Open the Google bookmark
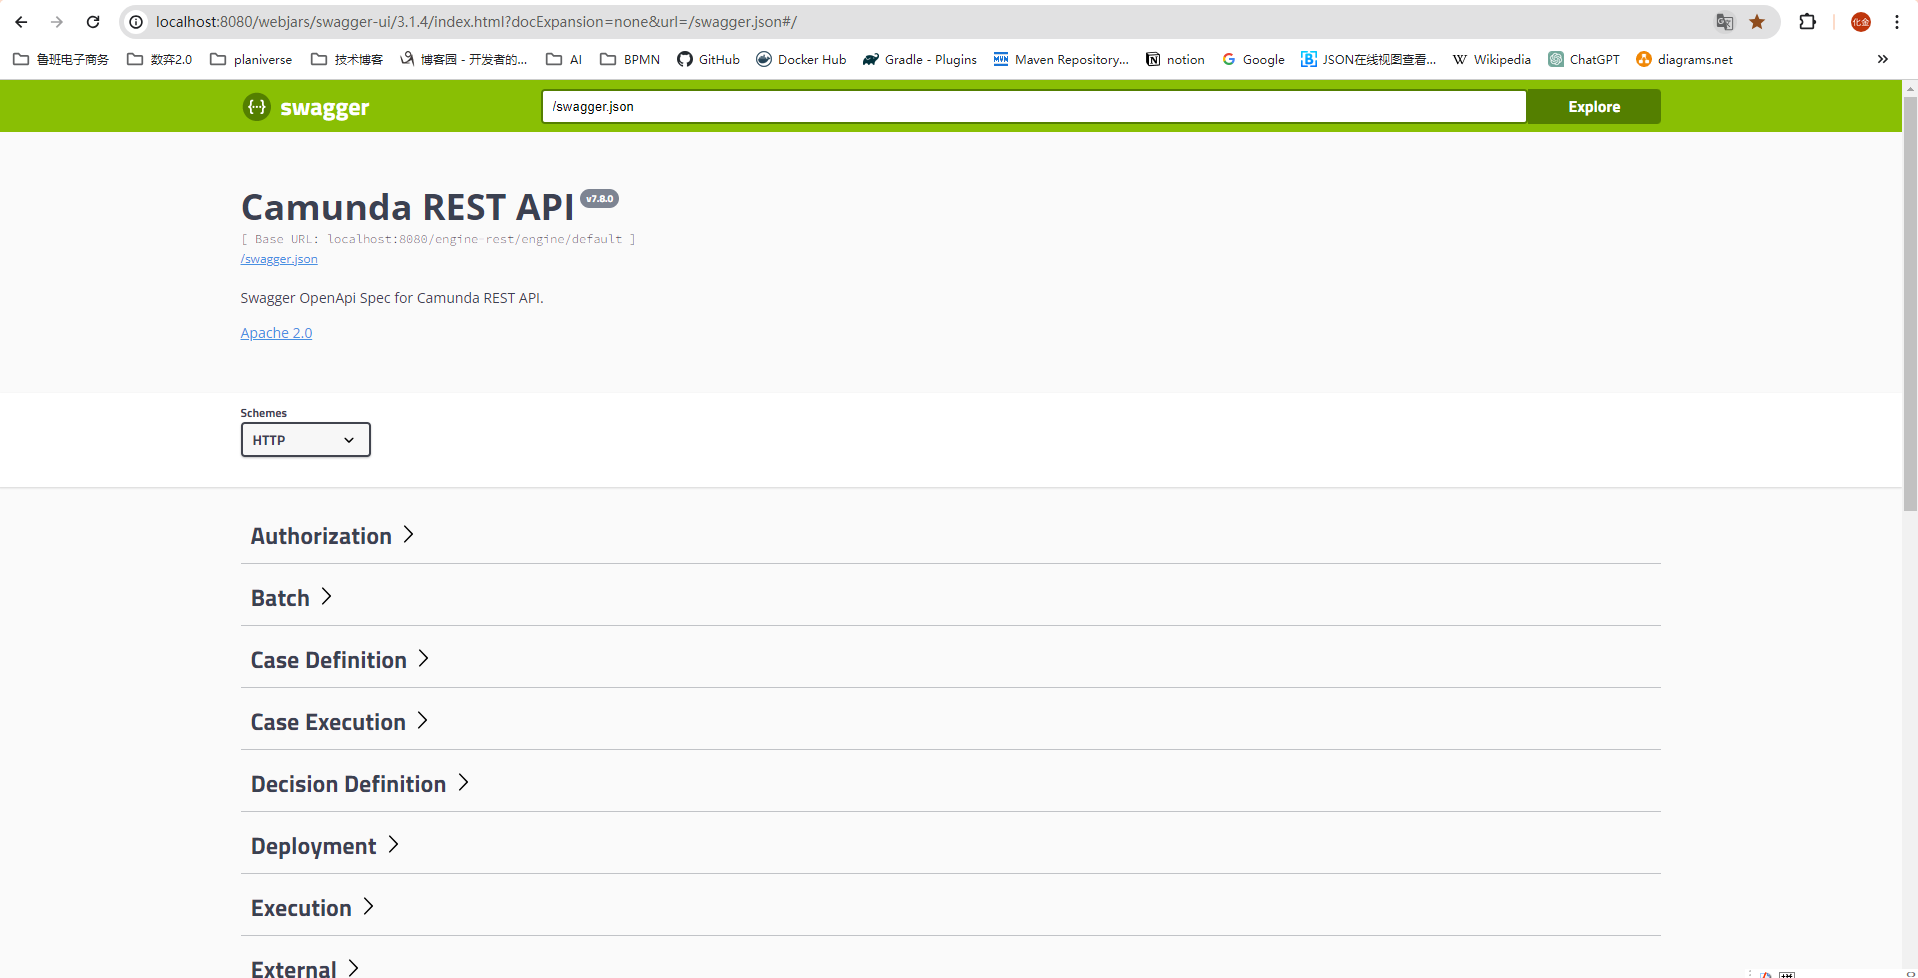 1253,59
